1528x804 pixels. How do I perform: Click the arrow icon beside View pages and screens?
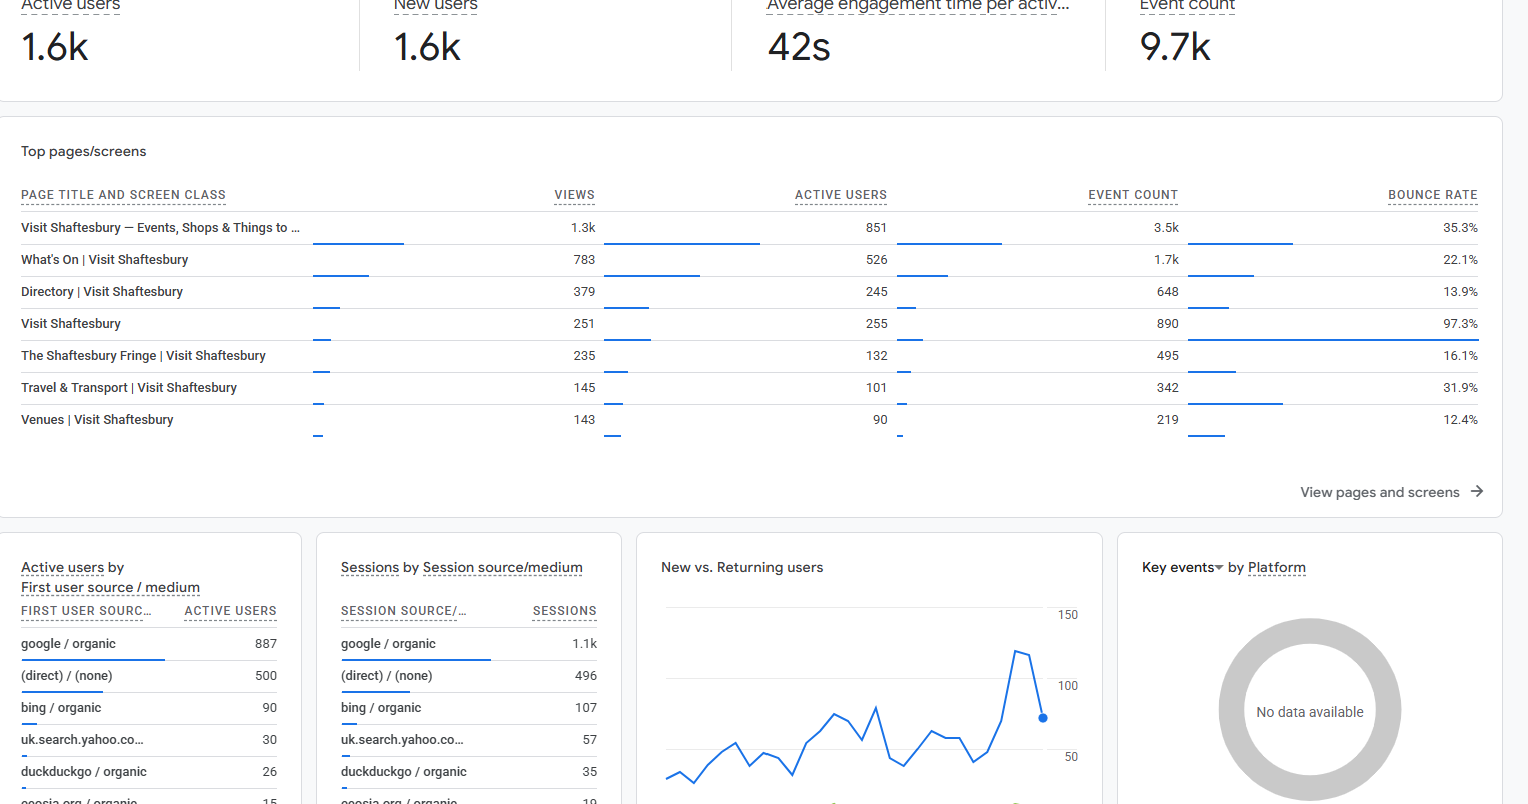click(x=1477, y=491)
